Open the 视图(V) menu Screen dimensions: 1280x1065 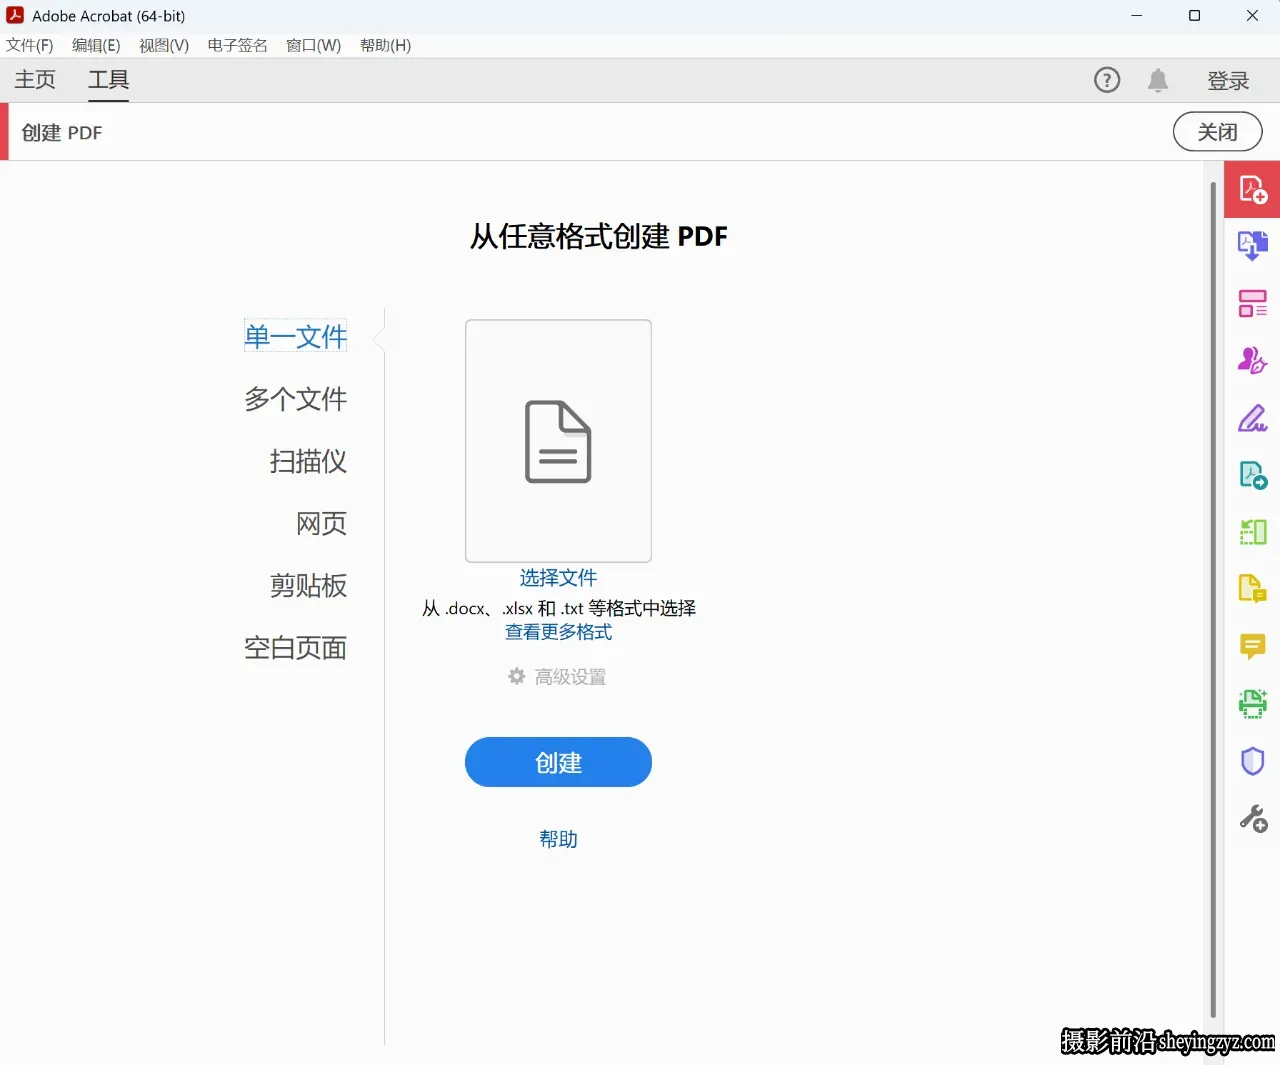point(164,45)
